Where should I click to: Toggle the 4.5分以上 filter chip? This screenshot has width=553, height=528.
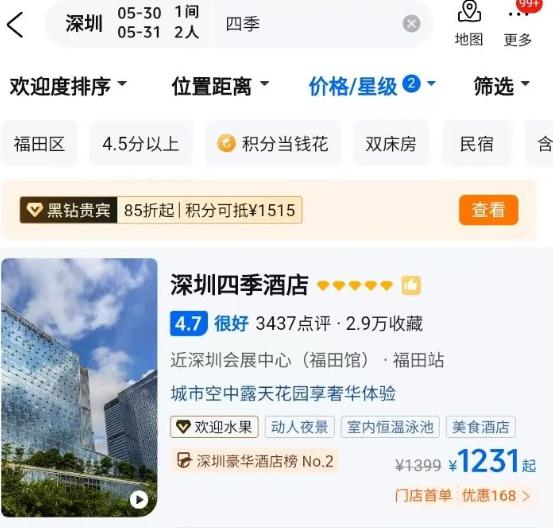coord(141,144)
